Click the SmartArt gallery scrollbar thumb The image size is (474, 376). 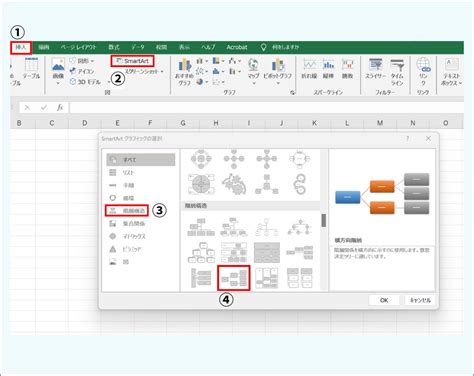(323, 220)
